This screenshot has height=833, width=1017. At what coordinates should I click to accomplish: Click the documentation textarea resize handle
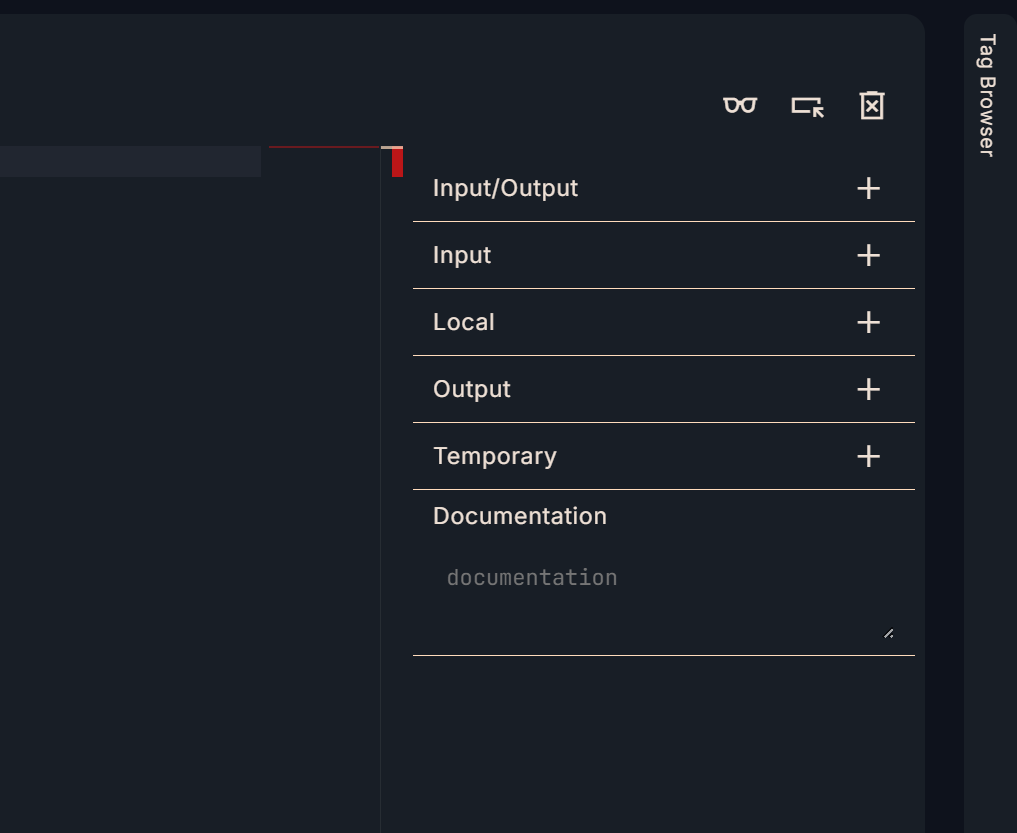tap(888, 632)
